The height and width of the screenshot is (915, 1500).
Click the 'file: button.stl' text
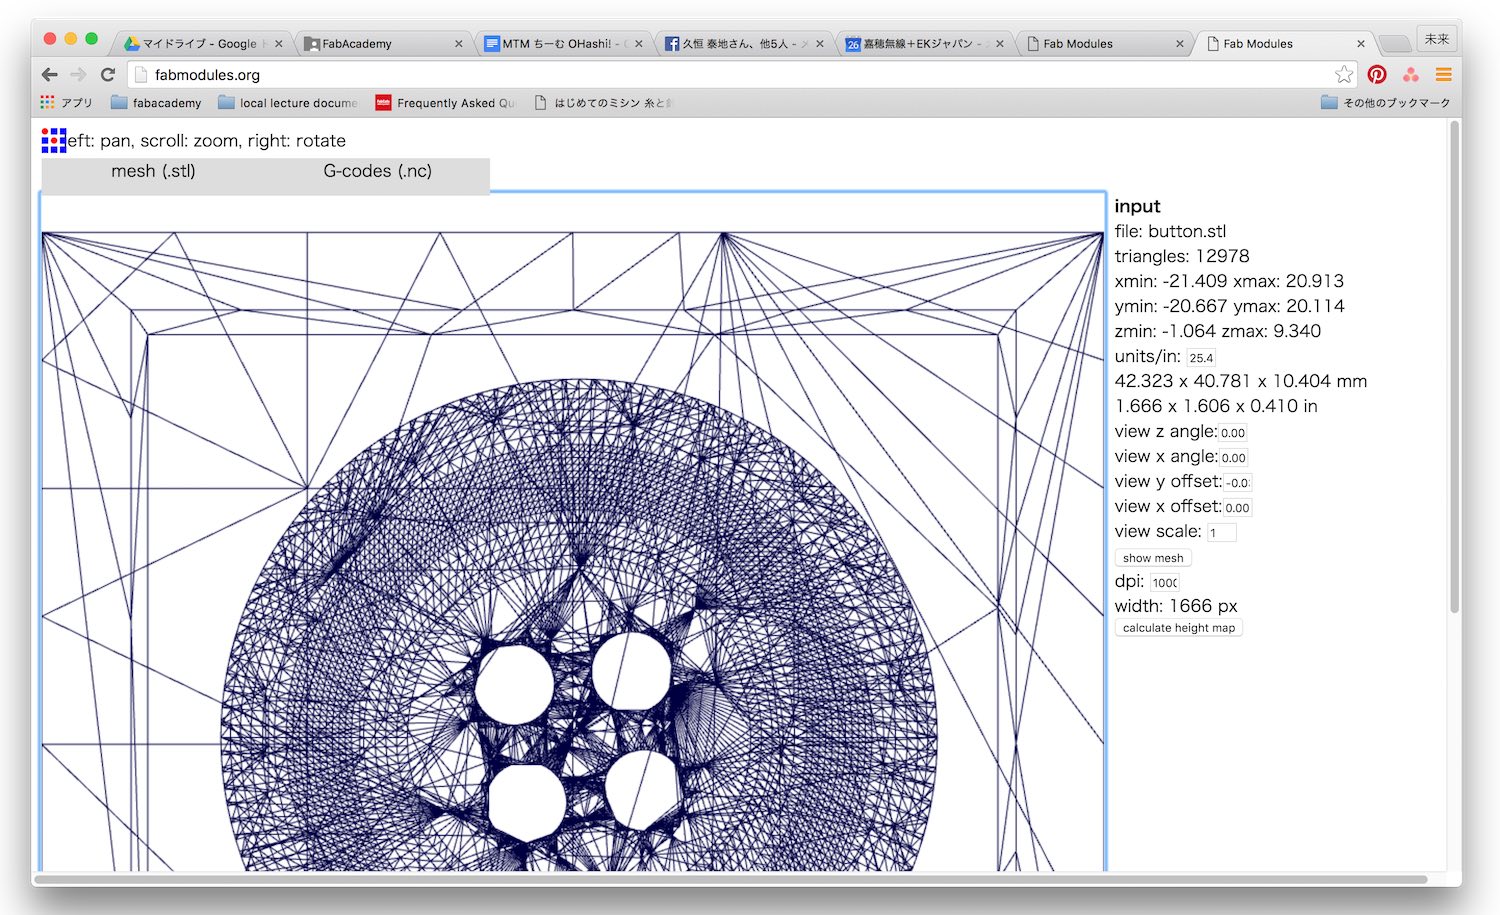(x=1170, y=231)
